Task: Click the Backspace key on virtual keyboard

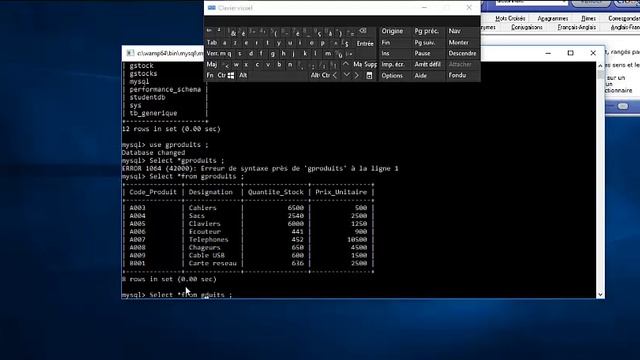Action: click(362, 31)
